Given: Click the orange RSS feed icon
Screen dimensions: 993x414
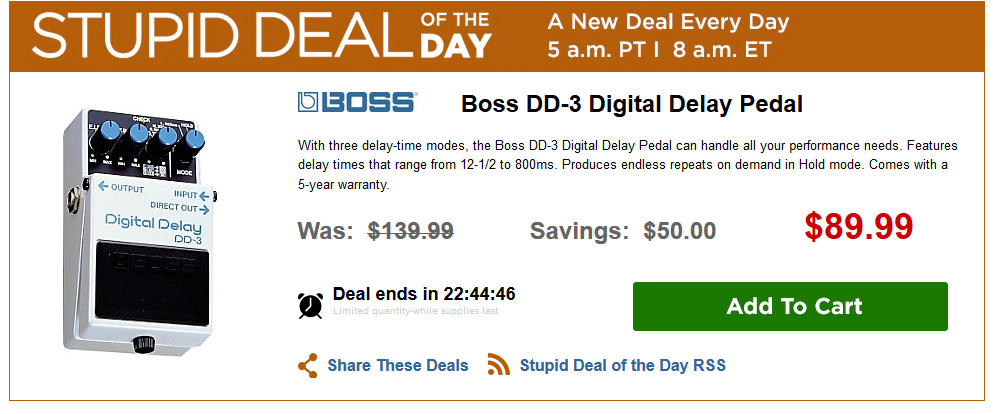Looking at the screenshot, I should pos(498,365).
